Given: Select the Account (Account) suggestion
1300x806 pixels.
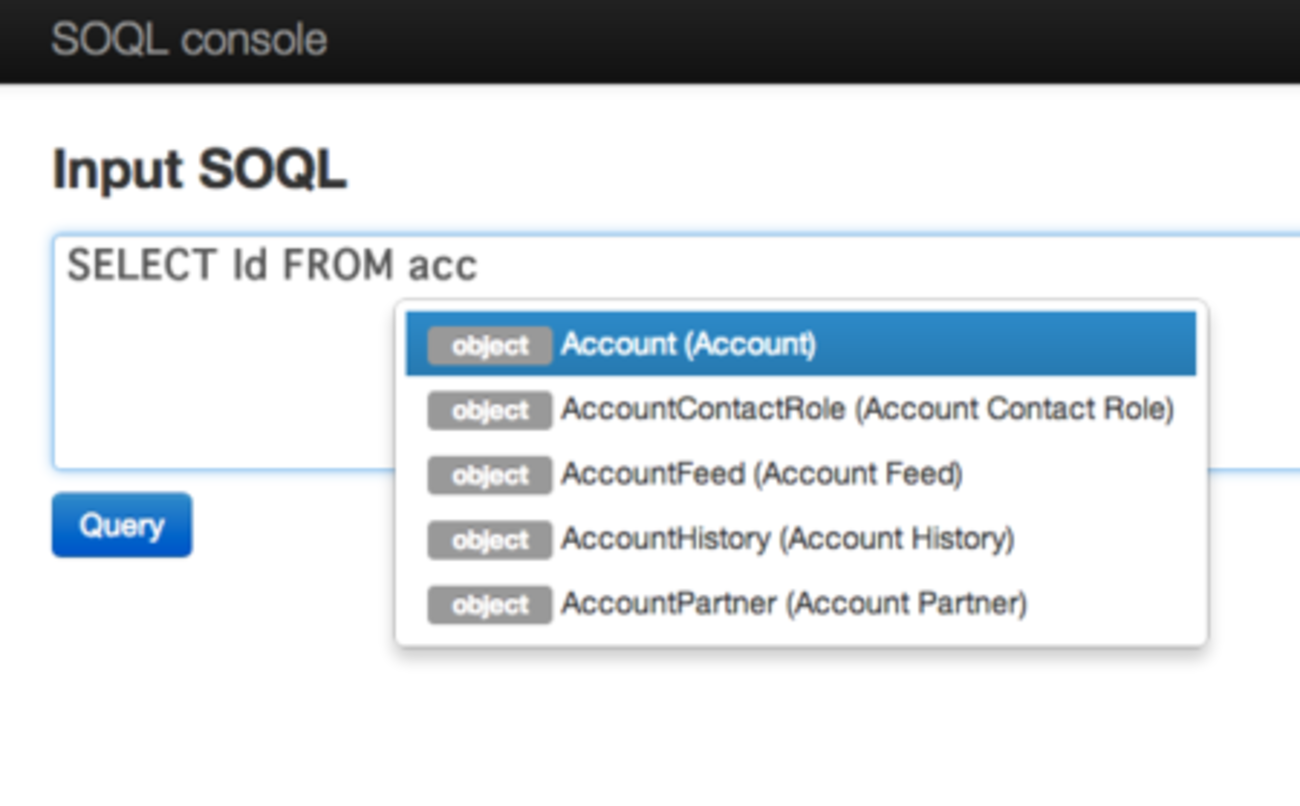Looking at the screenshot, I should [688, 344].
